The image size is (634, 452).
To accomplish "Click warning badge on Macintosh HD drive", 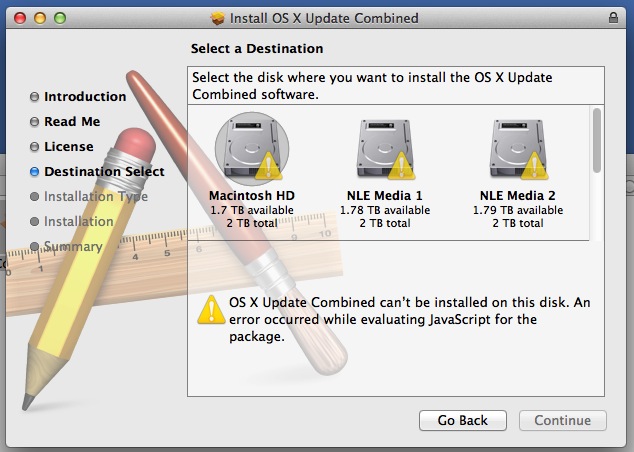I will coord(268,166).
